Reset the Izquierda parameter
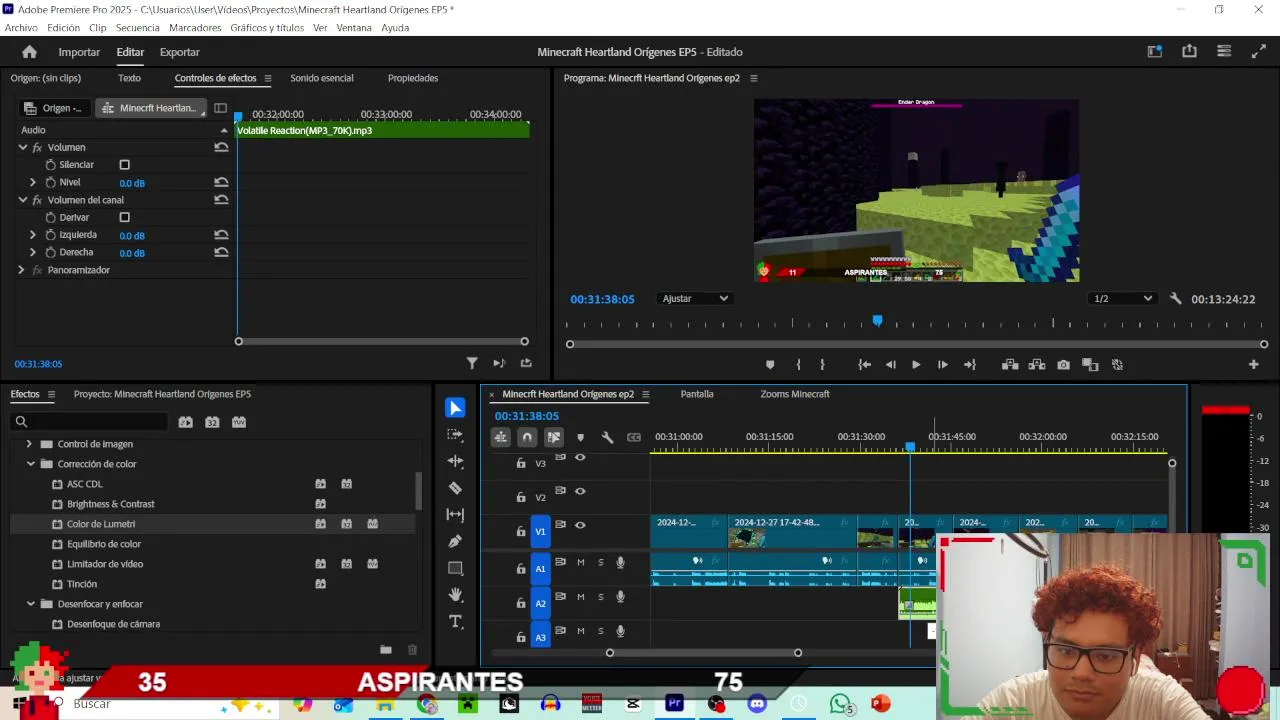 pos(221,235)
